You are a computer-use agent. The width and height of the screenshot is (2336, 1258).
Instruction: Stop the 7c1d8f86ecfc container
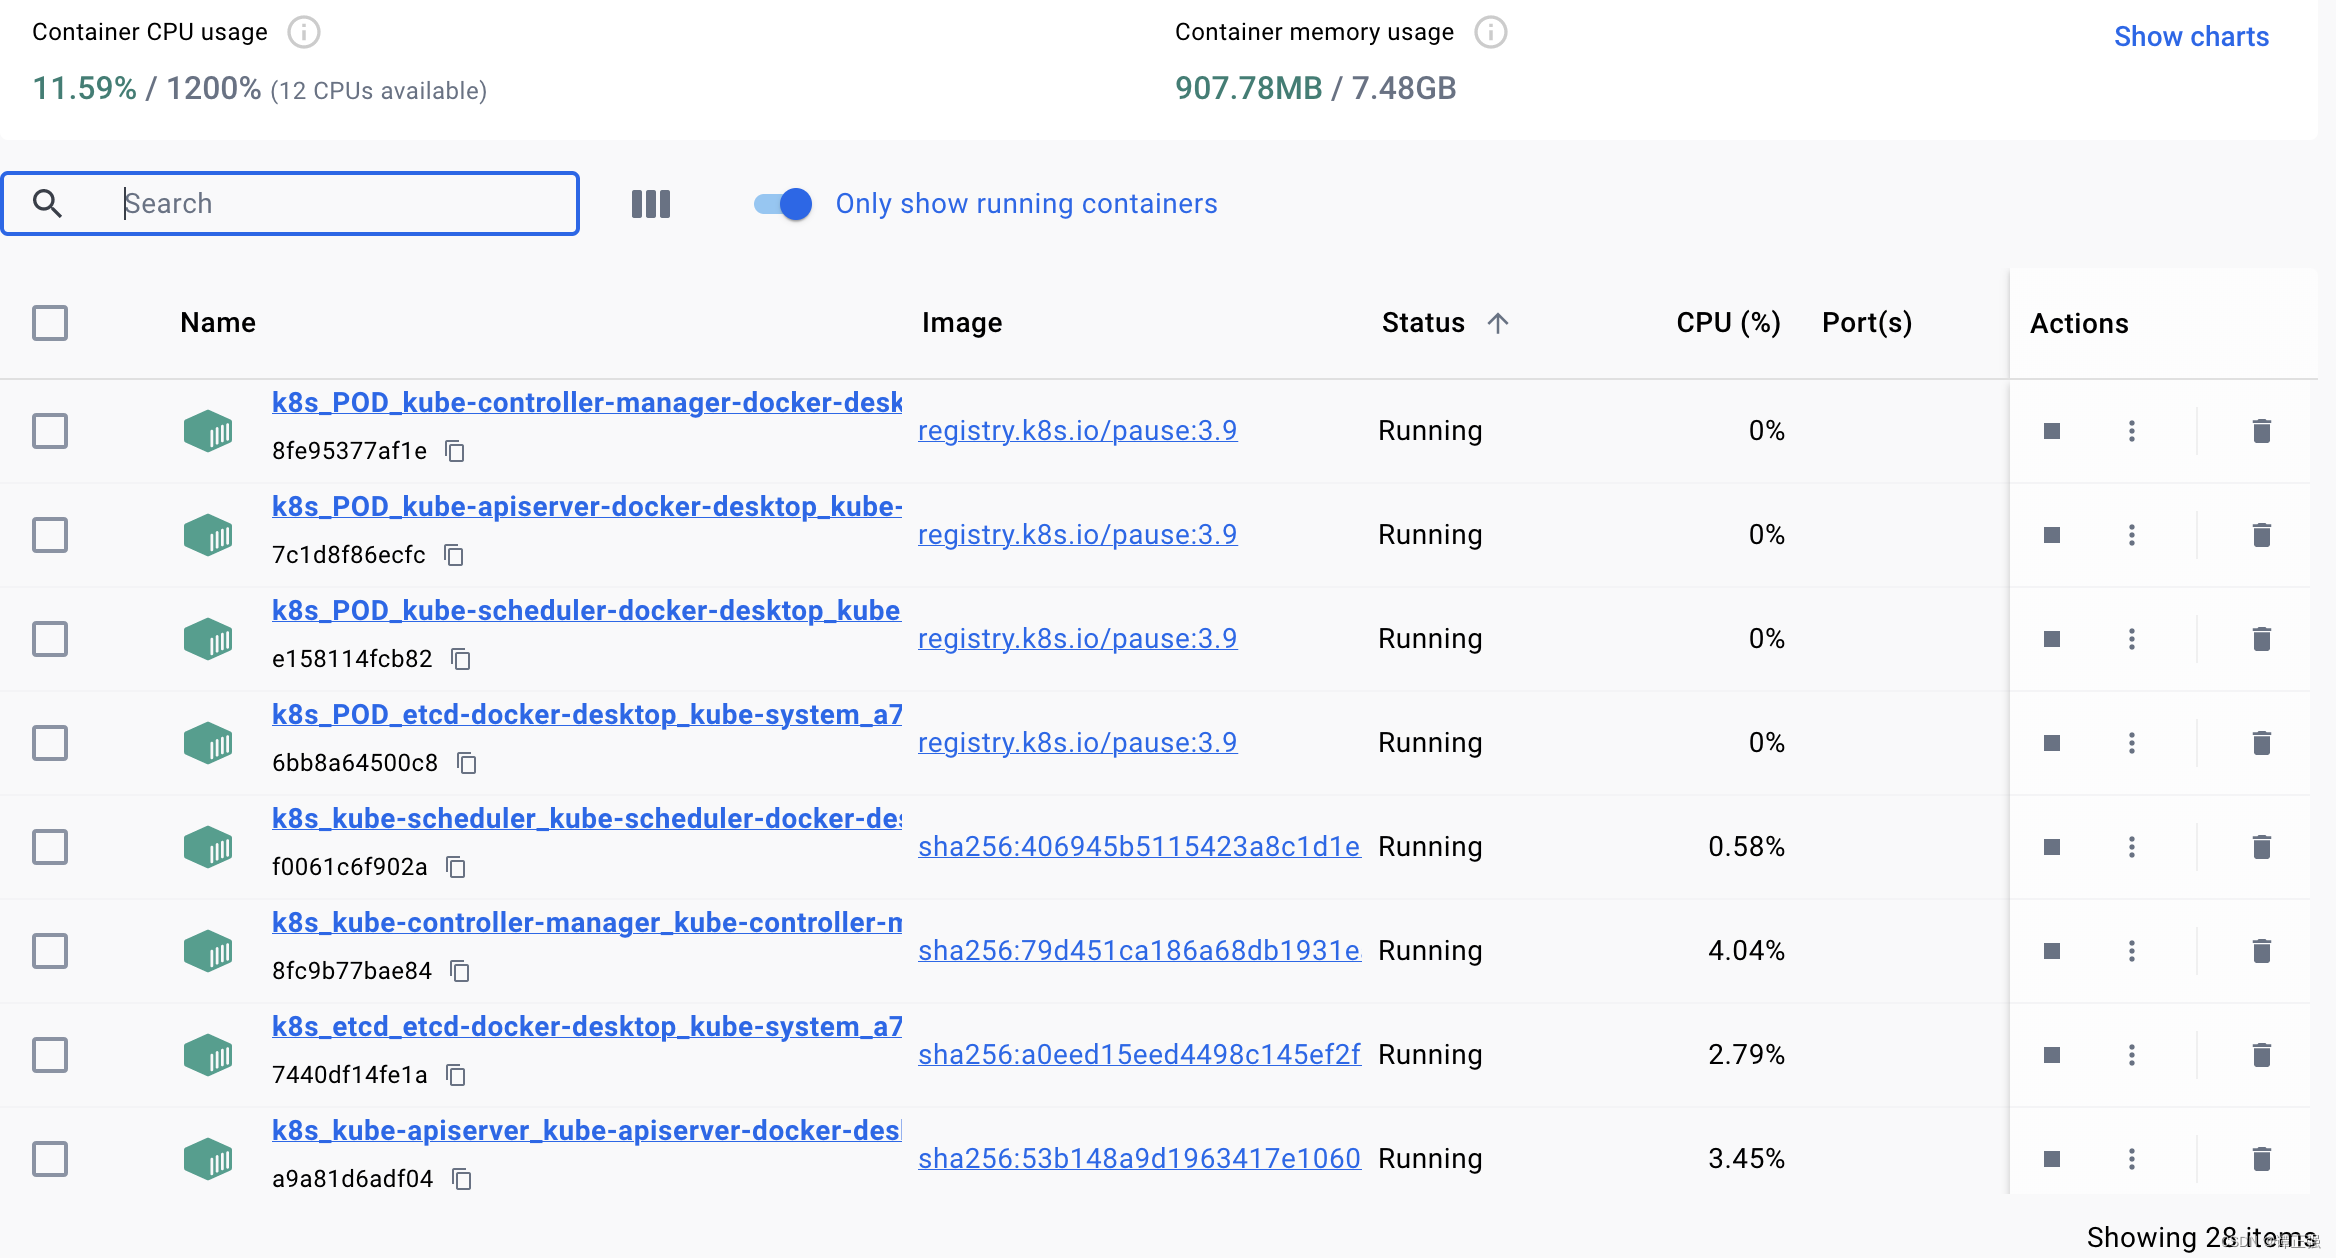click(2052, 535)
